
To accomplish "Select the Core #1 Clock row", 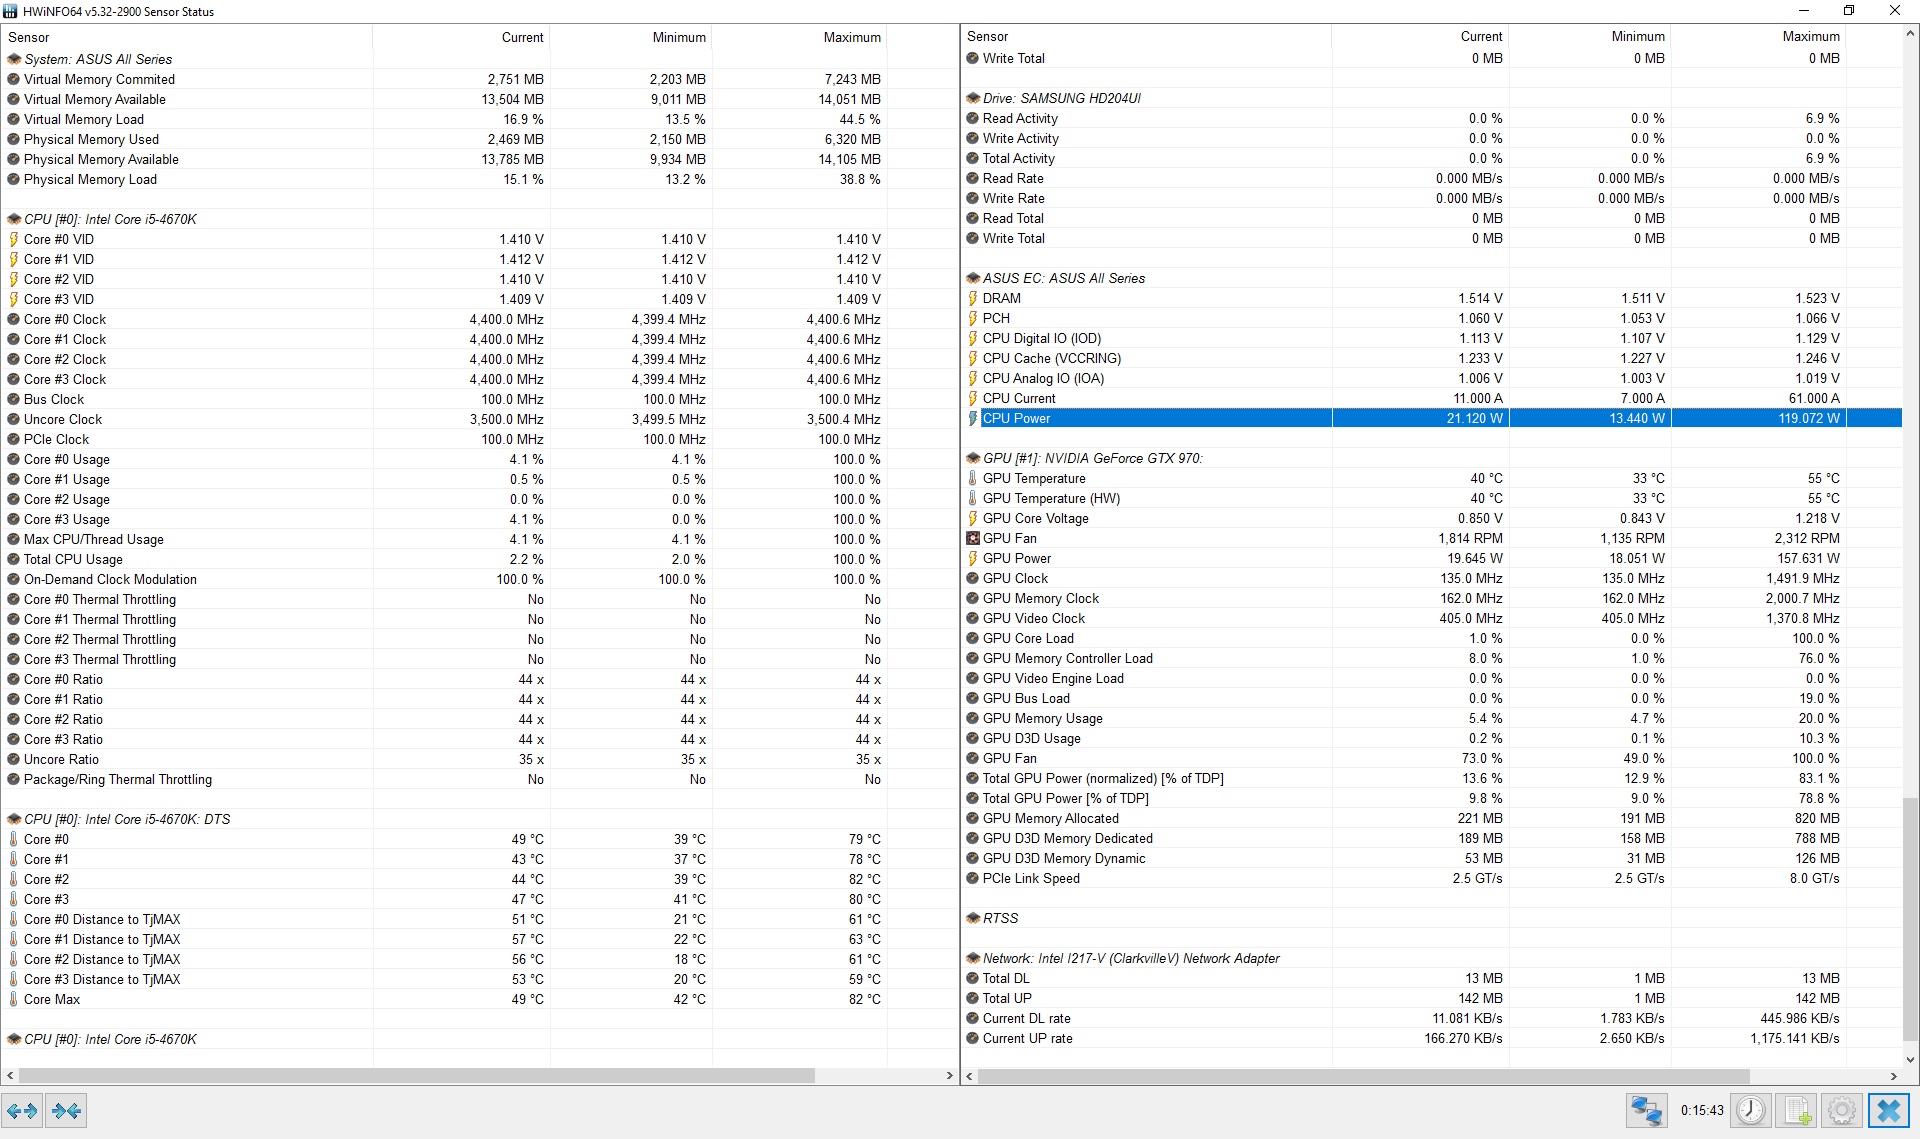I will (x=480, y=339).
